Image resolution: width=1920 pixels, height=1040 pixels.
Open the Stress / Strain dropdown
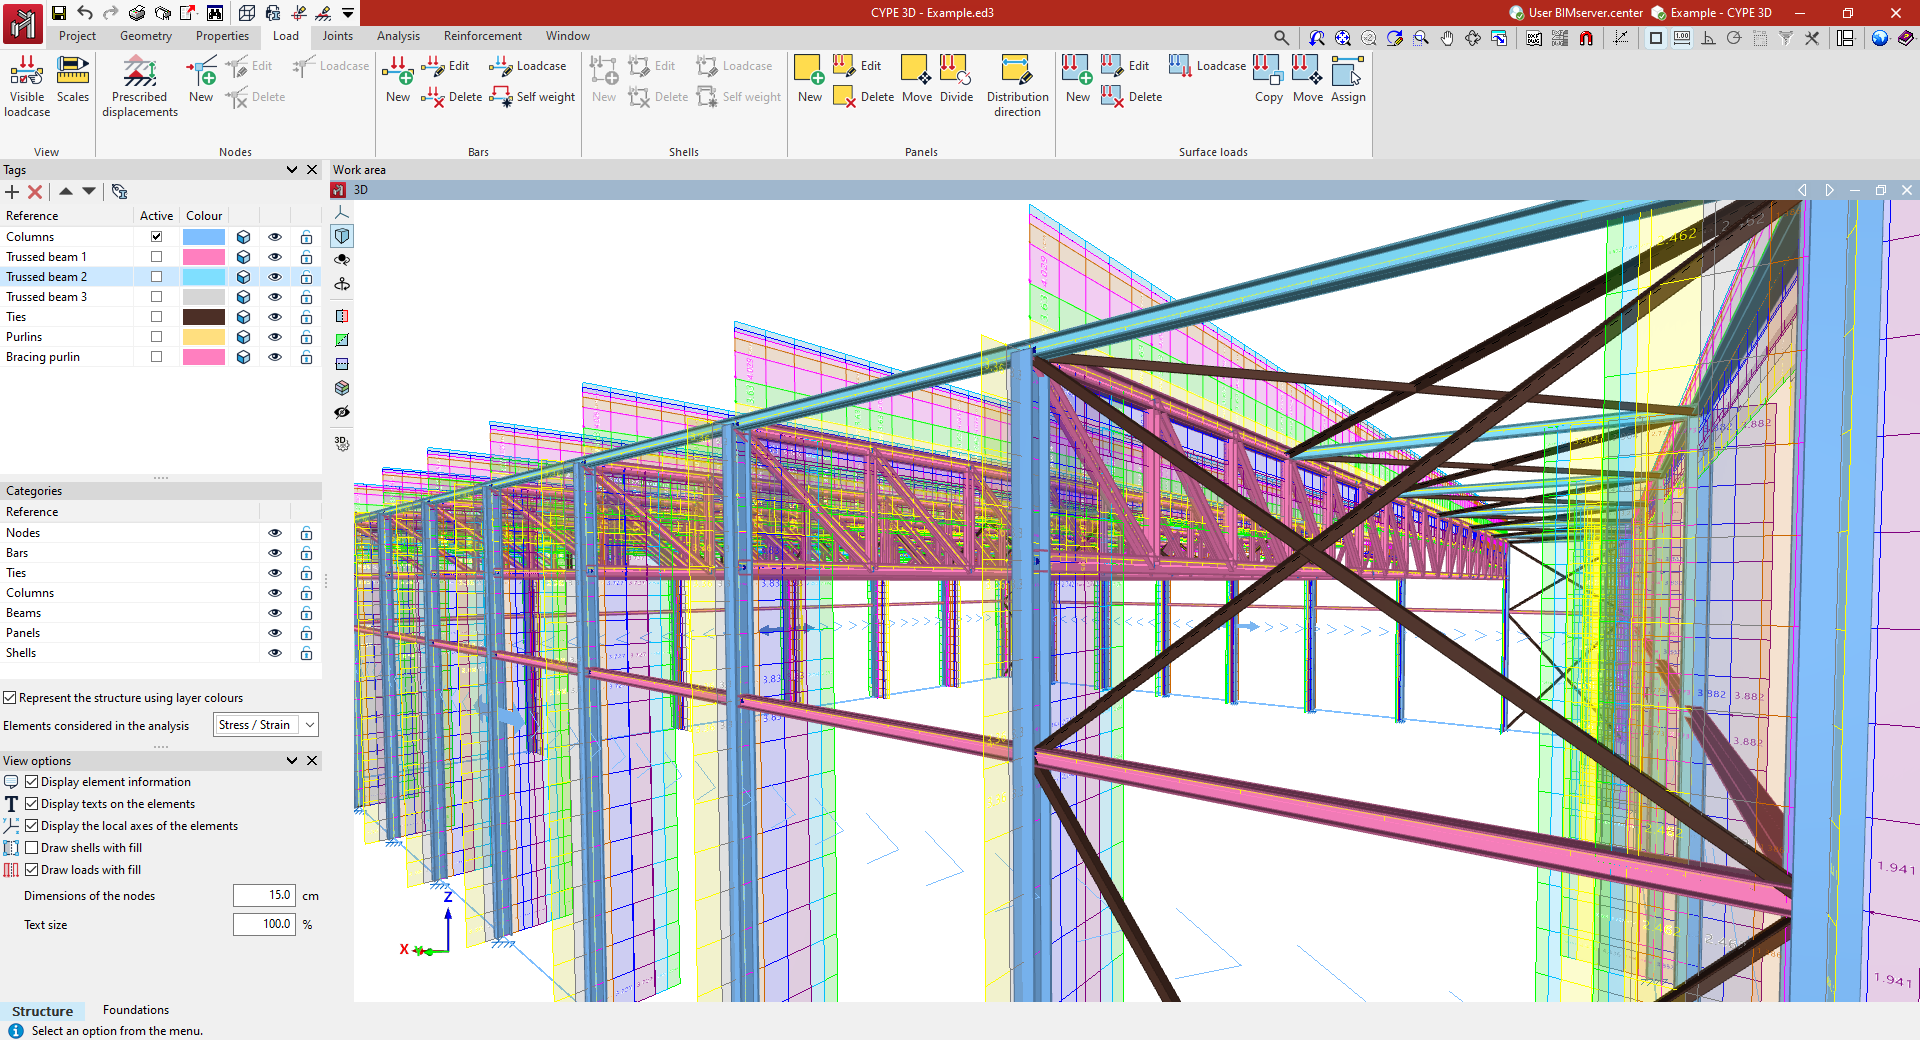(266, 725)
